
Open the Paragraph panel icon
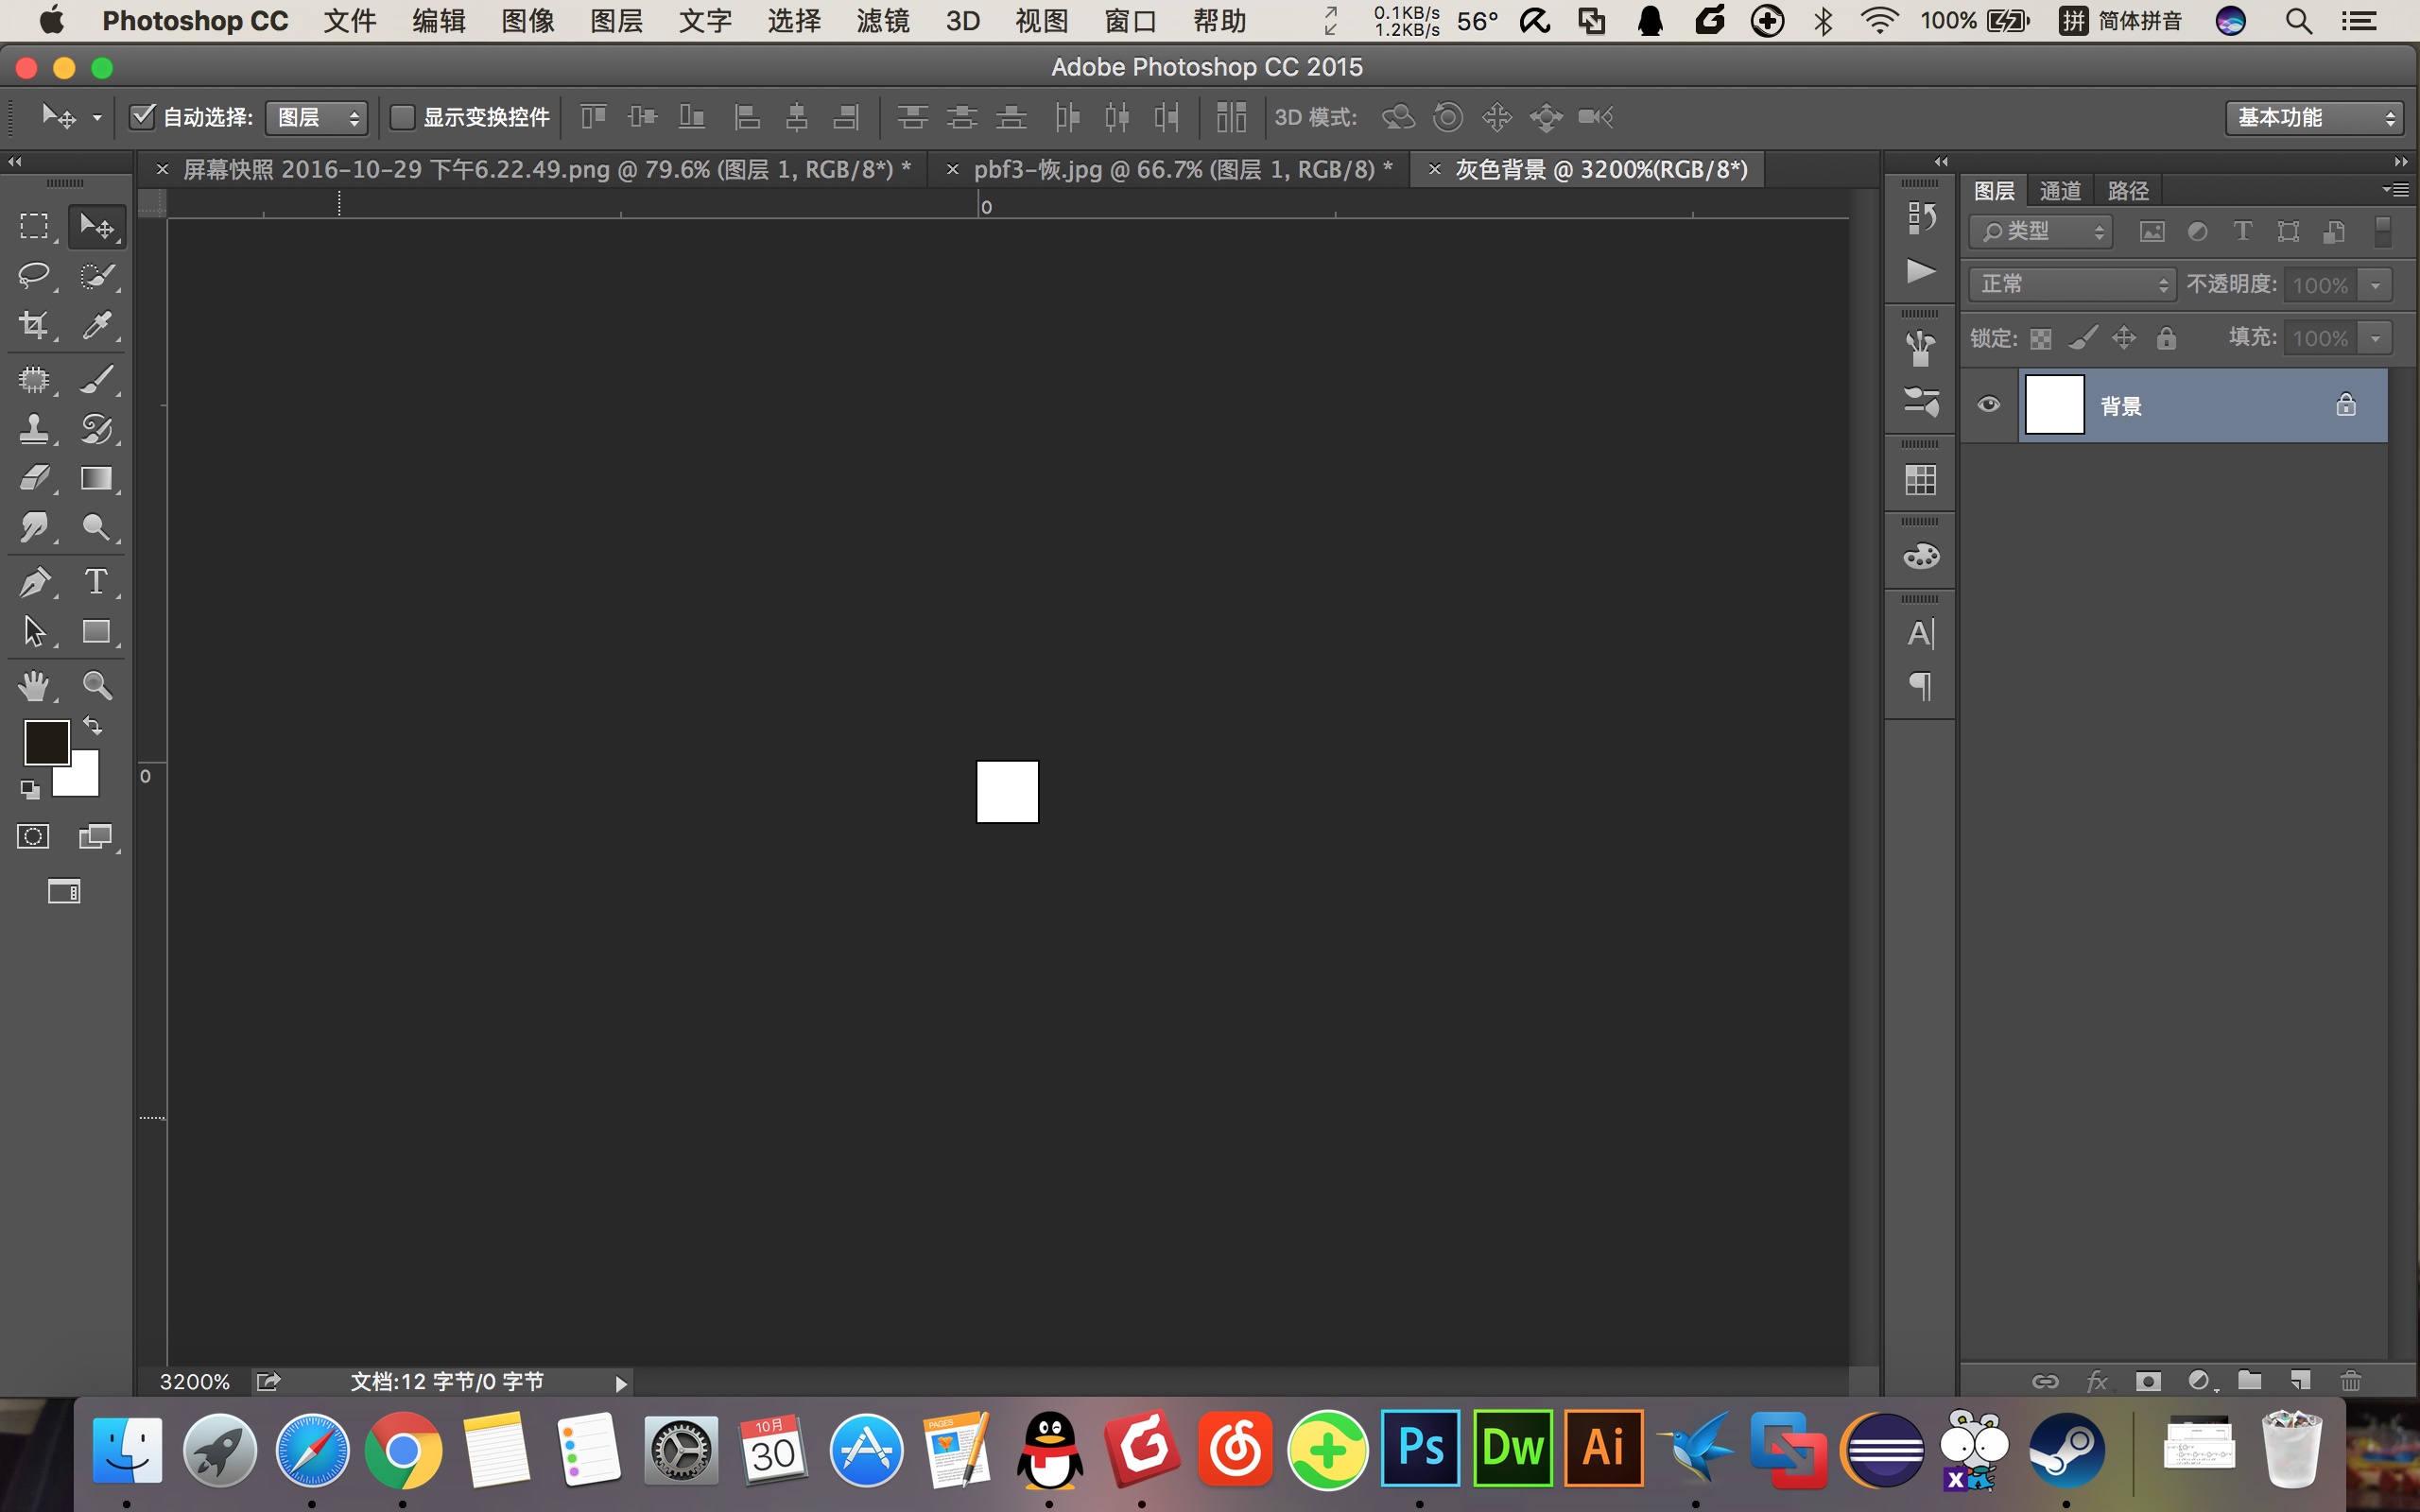[x=1920, y=686]
